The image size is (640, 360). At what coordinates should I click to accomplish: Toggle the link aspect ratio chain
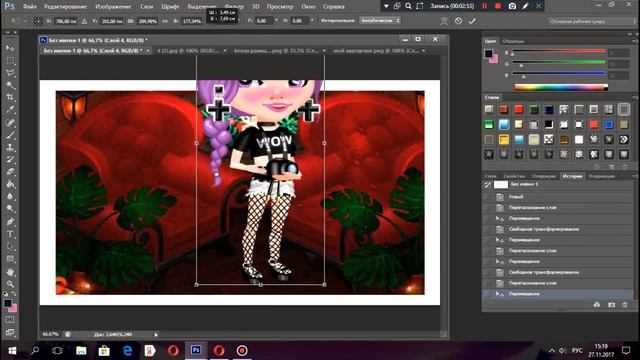[x=165, y=21]
